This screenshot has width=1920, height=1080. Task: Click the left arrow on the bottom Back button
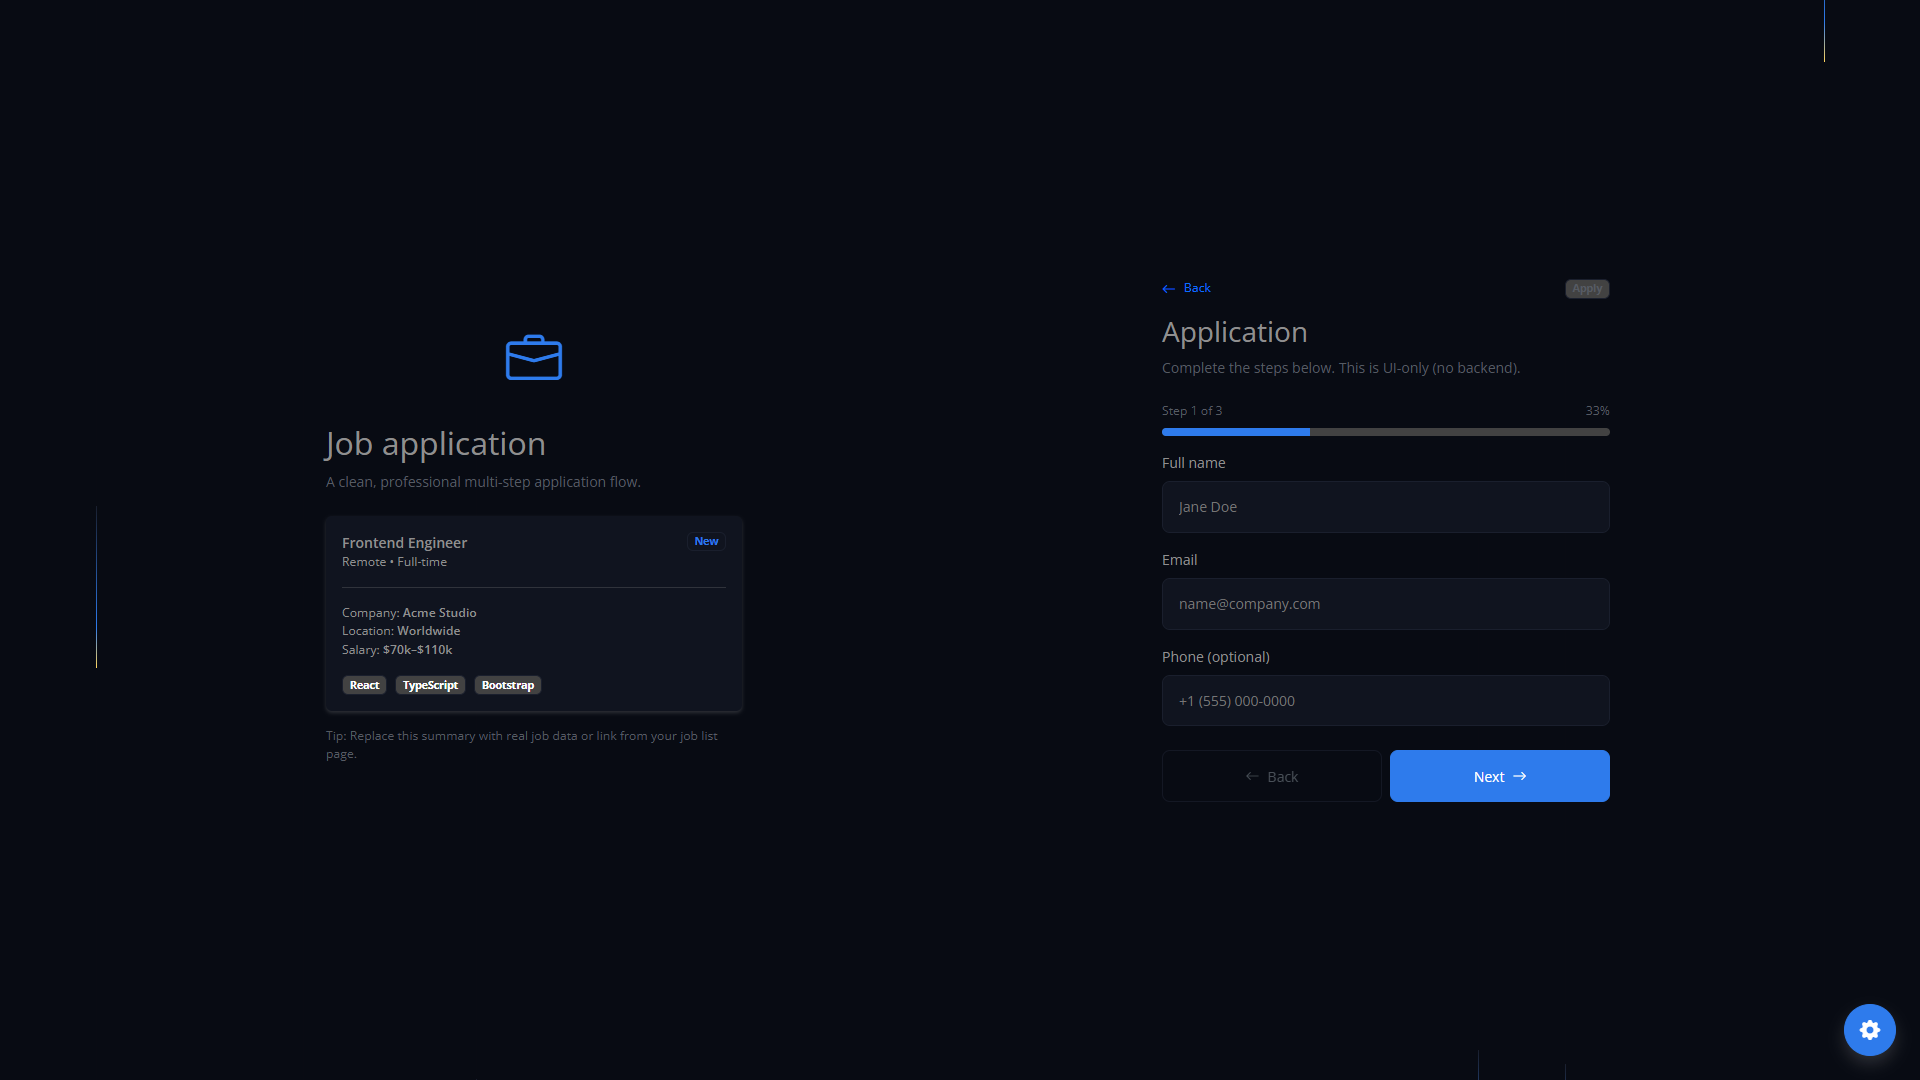[1252, 776]
